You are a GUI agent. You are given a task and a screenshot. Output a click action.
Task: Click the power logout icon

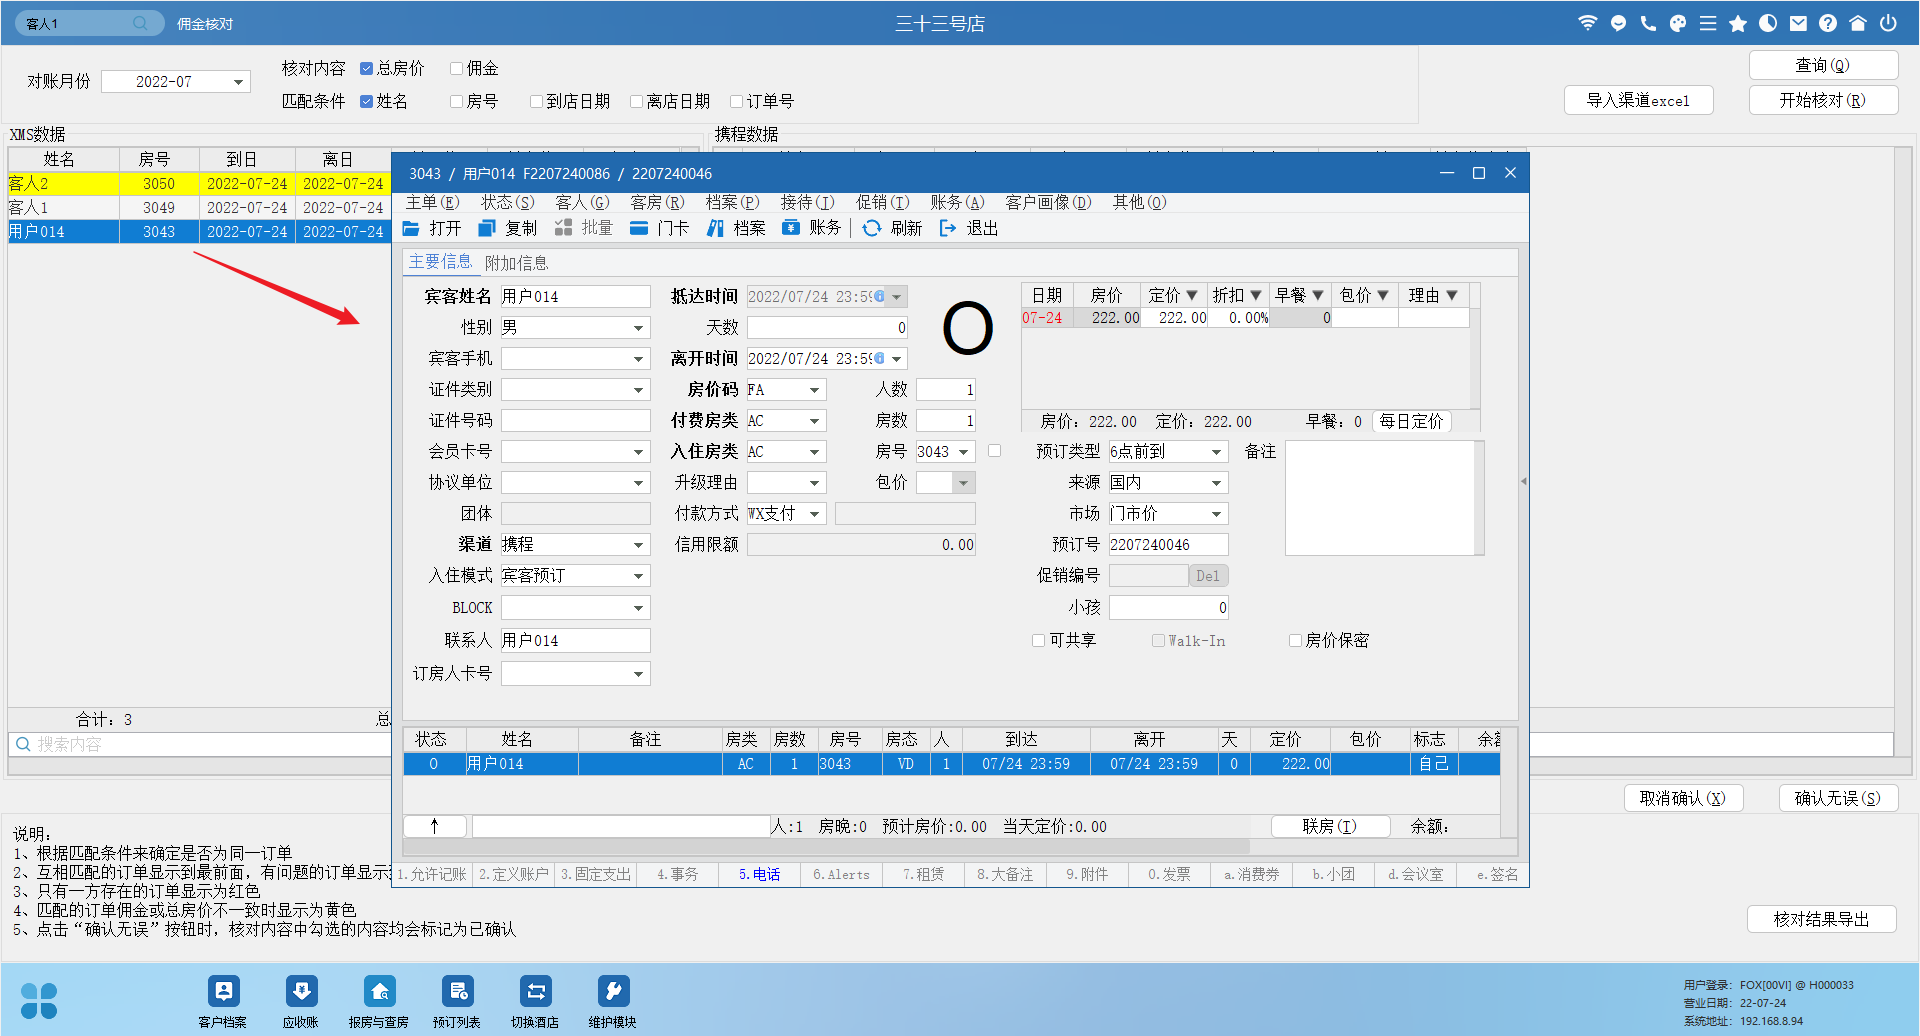(x=1888, y=23)
